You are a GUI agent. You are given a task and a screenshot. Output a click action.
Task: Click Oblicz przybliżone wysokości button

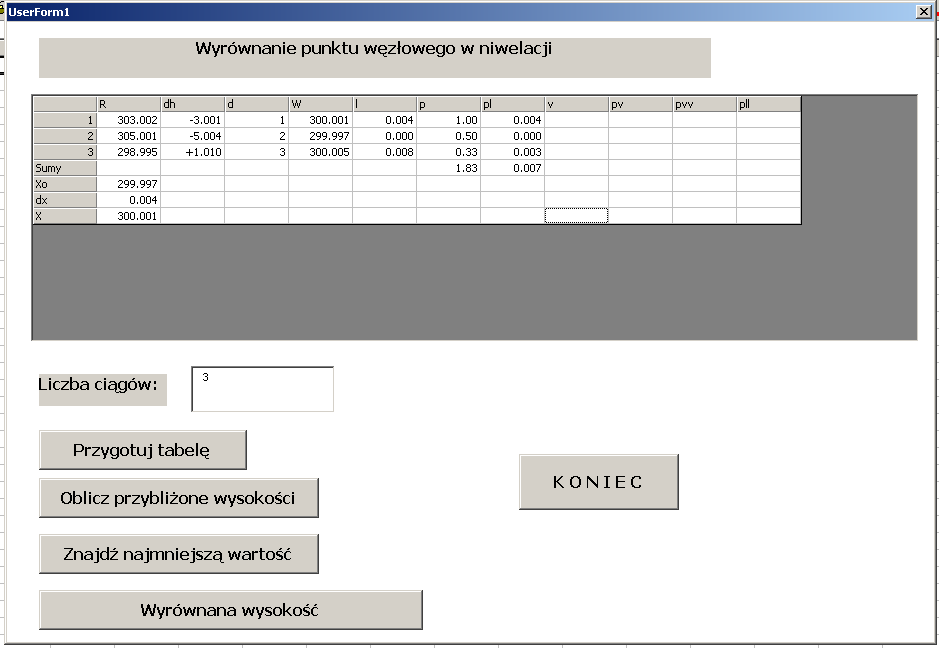click(x=178, y=498)
